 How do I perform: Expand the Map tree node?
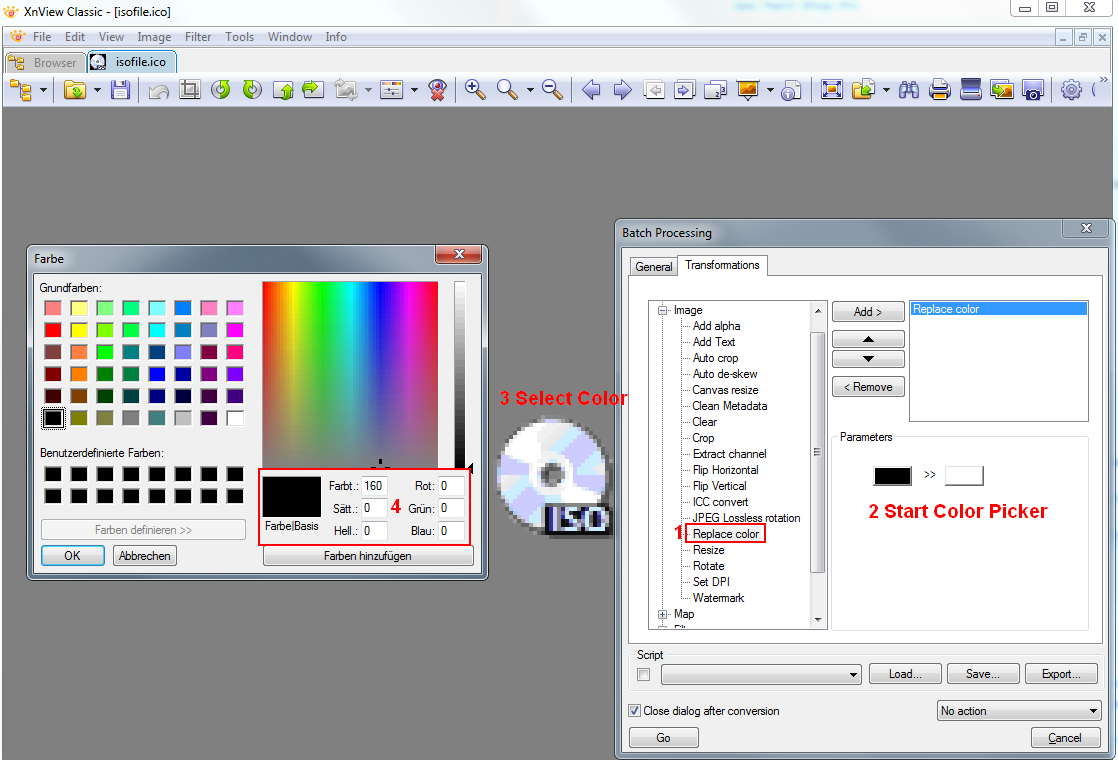coord(662,614)
